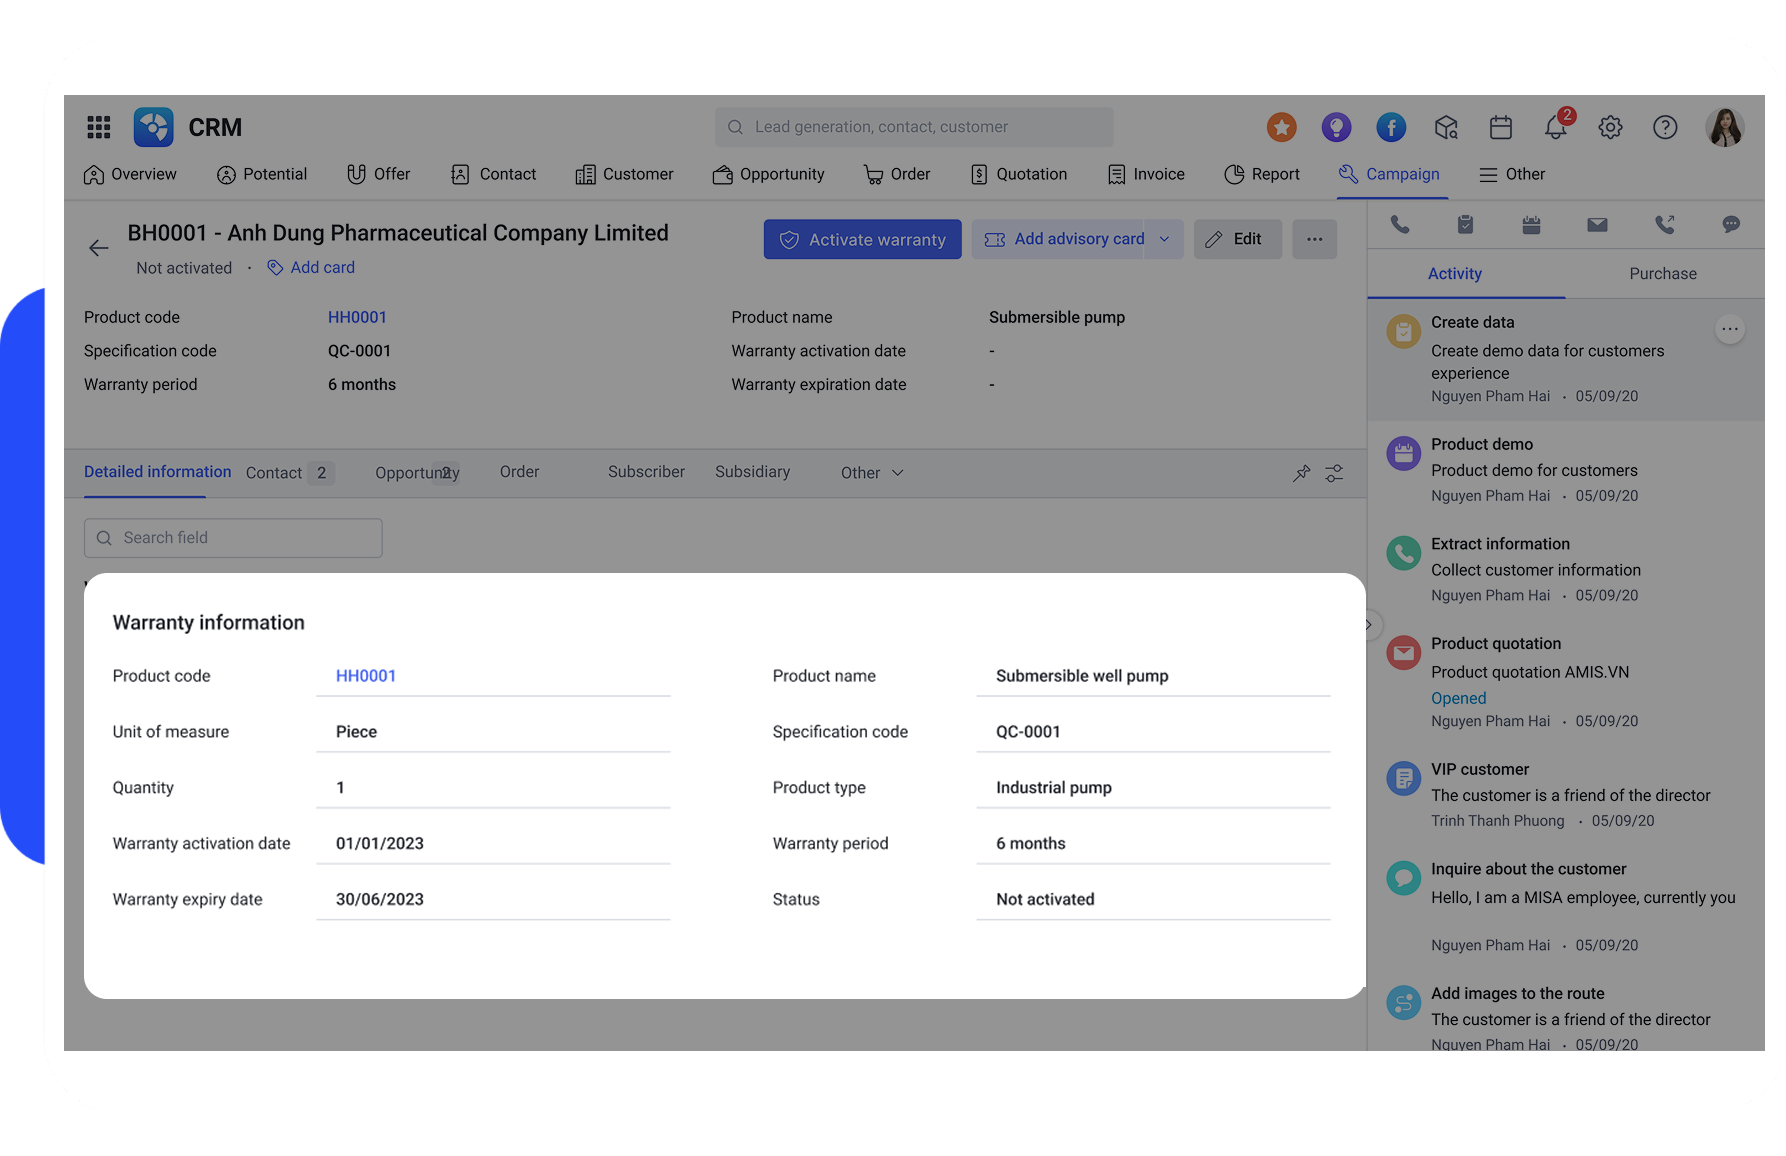Switch to the Purchase tab

pyautogui.click(x=1662, y=273)
